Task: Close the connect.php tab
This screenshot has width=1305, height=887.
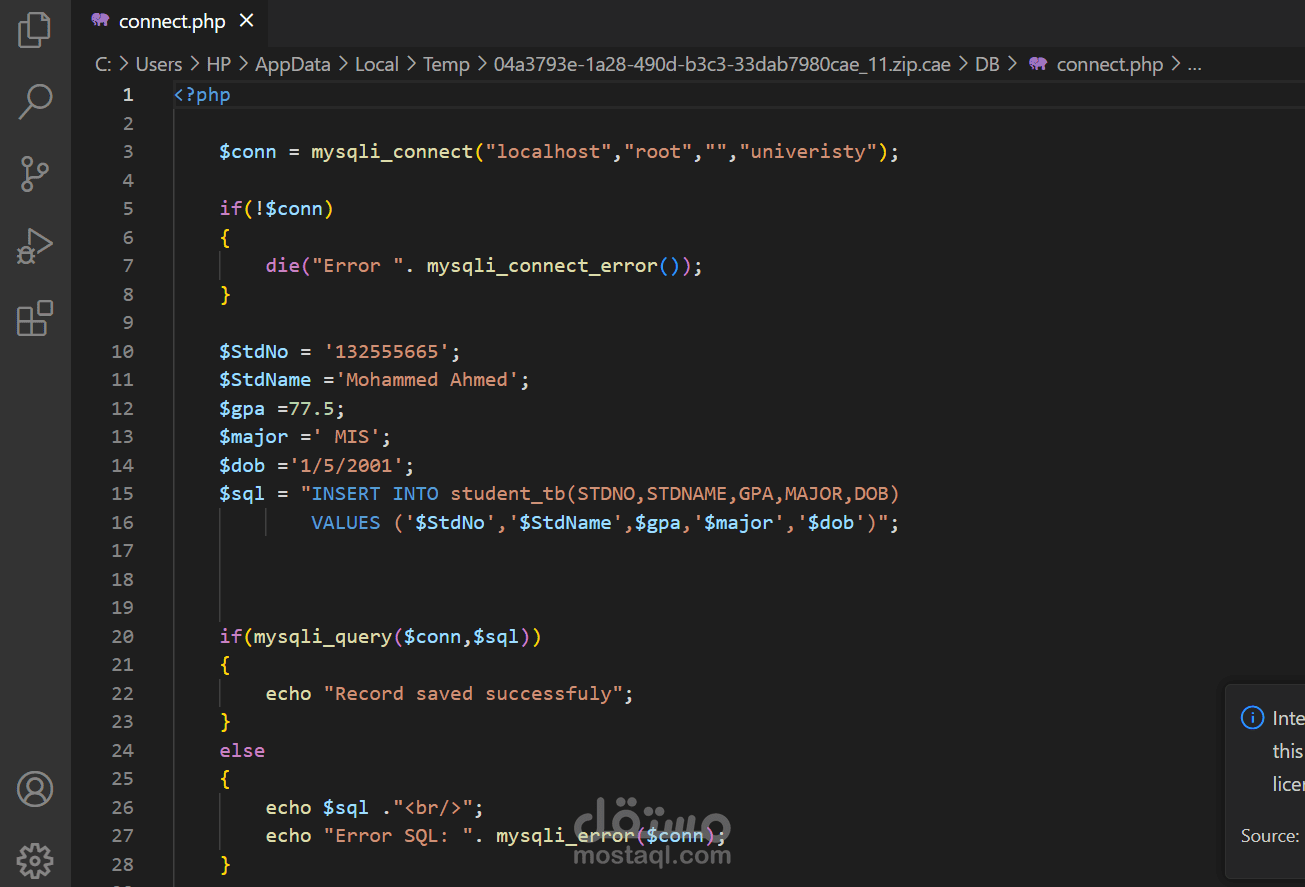Action: [x=247, y=21]
